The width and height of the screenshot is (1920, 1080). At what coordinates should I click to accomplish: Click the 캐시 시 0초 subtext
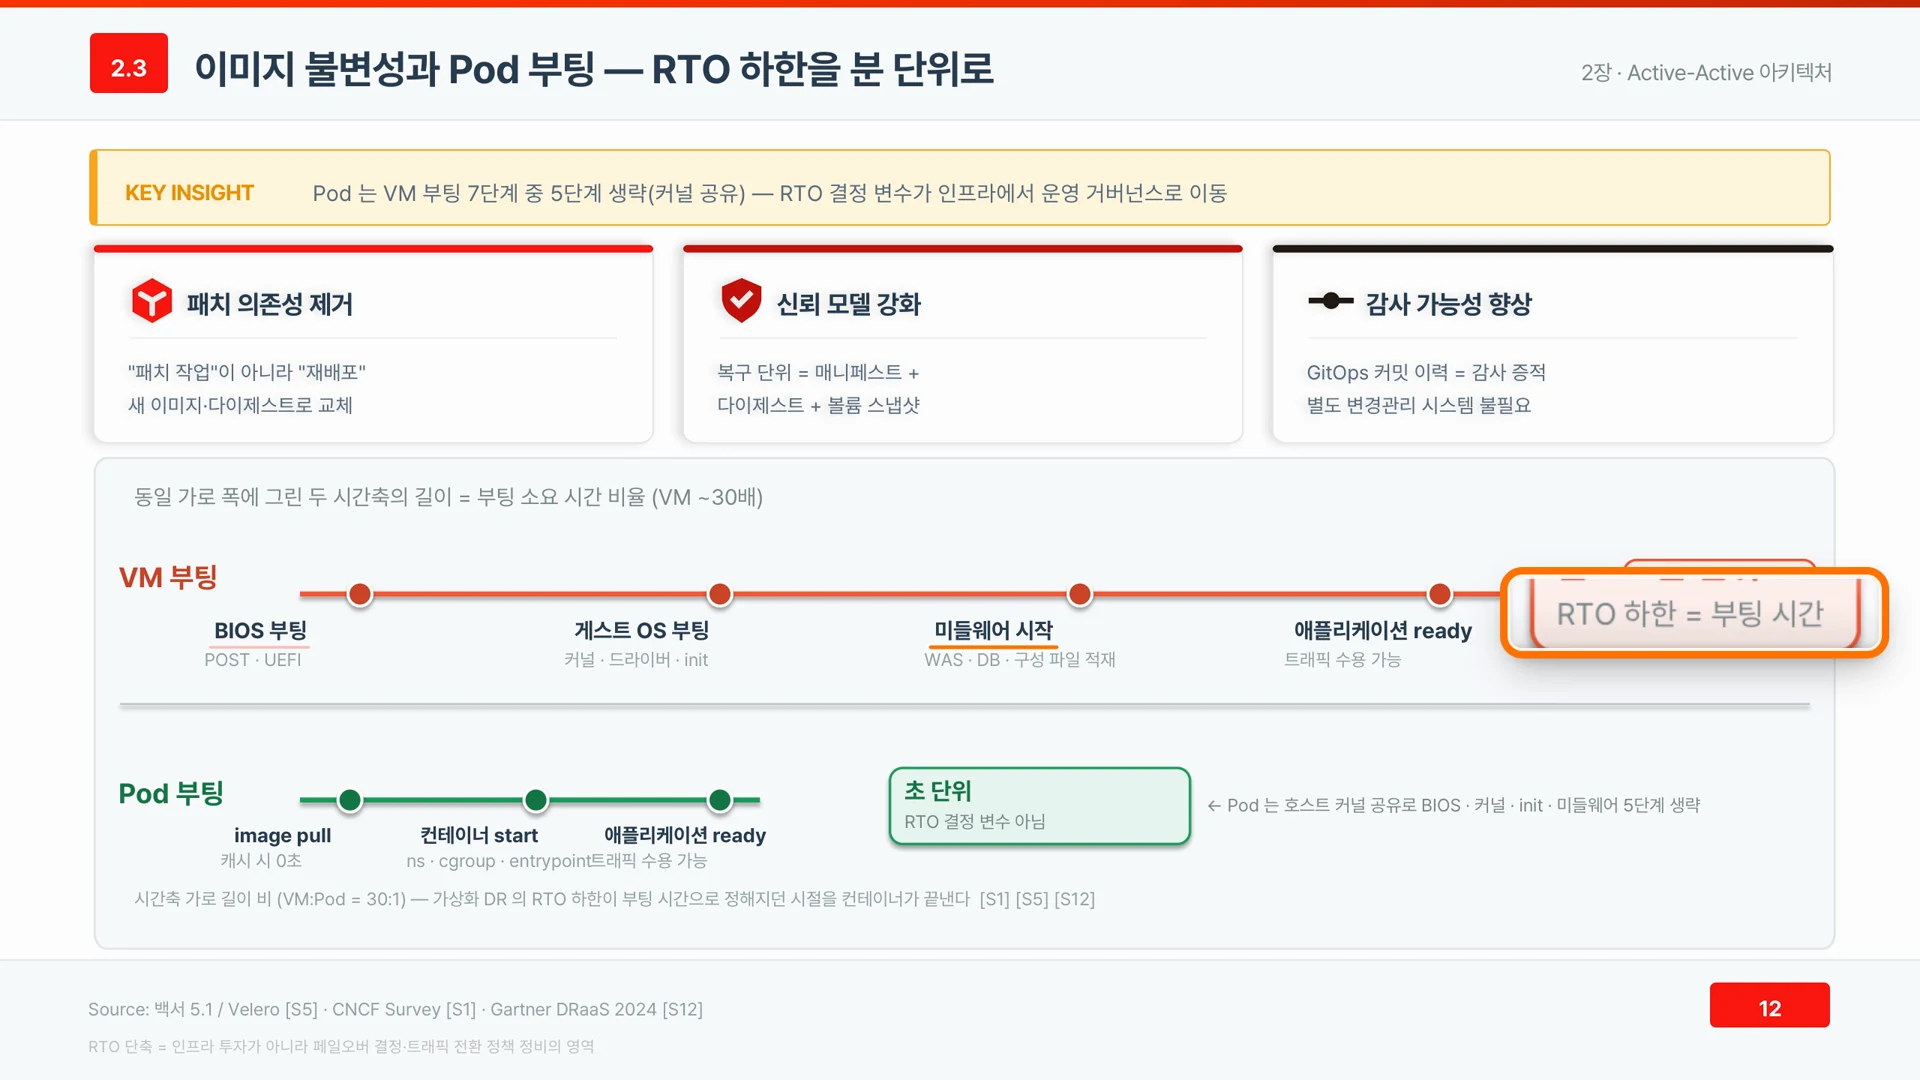point(261,861)
